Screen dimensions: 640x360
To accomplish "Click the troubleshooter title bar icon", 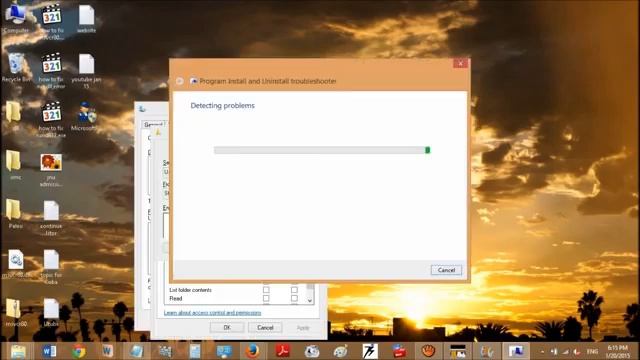I will tap(194, 81).
